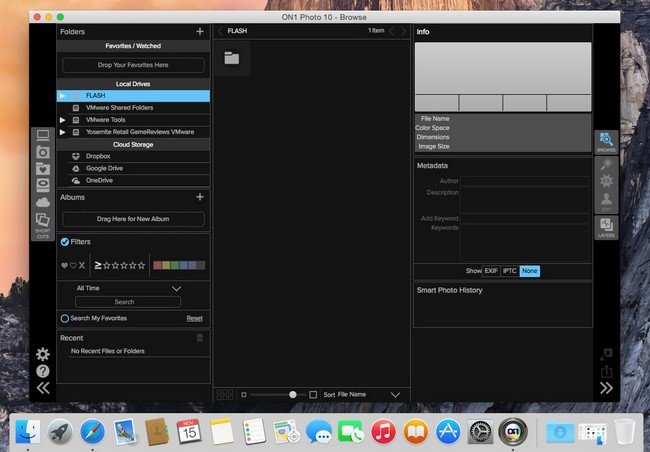Open the Sort File Name dropdown
Image resolution: width=650 pixels, height=452 pixels.
pyautogui.click(x=361, y=395)
